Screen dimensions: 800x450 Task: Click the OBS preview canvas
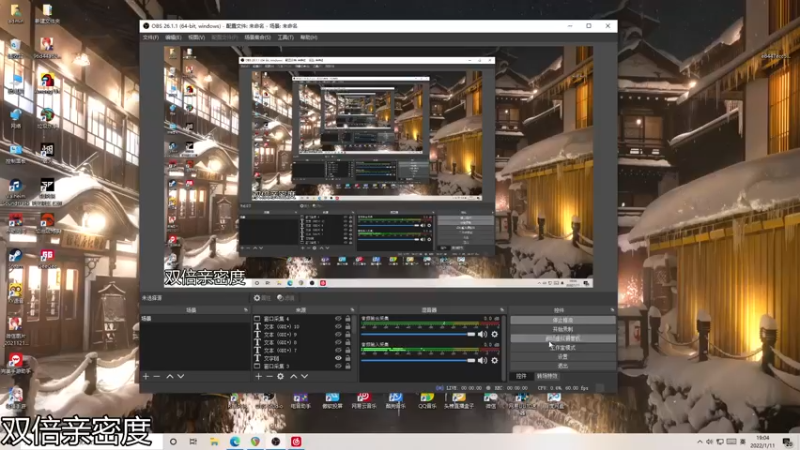(378, 167)
